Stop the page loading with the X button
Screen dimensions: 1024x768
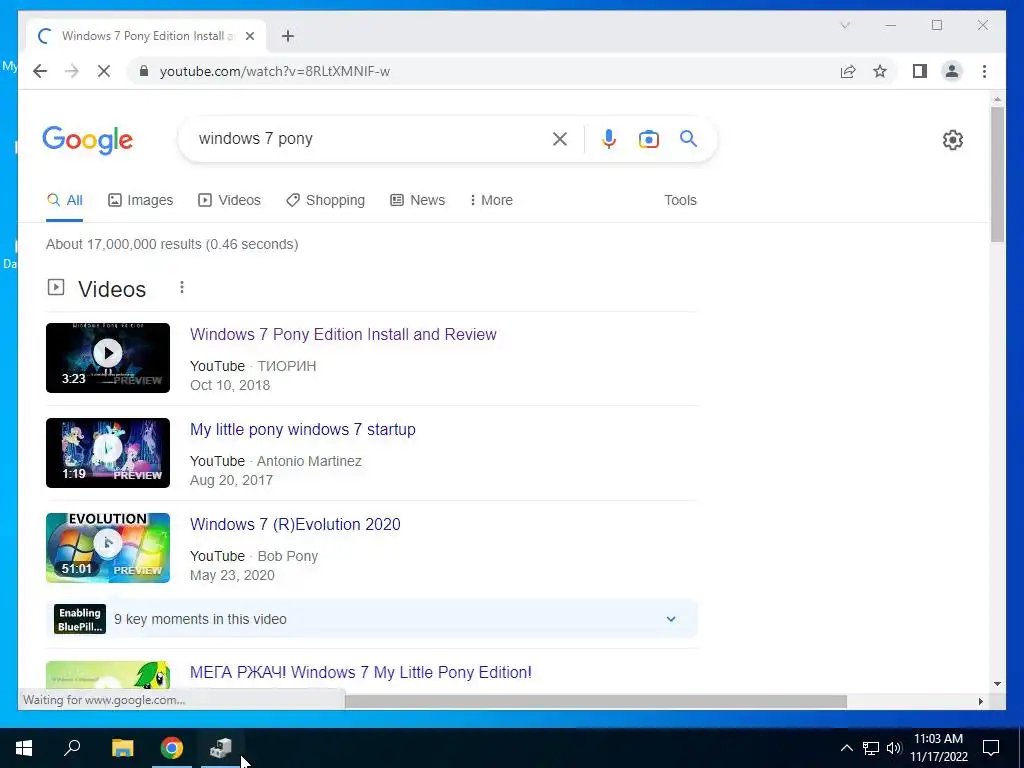coord(104,71)
